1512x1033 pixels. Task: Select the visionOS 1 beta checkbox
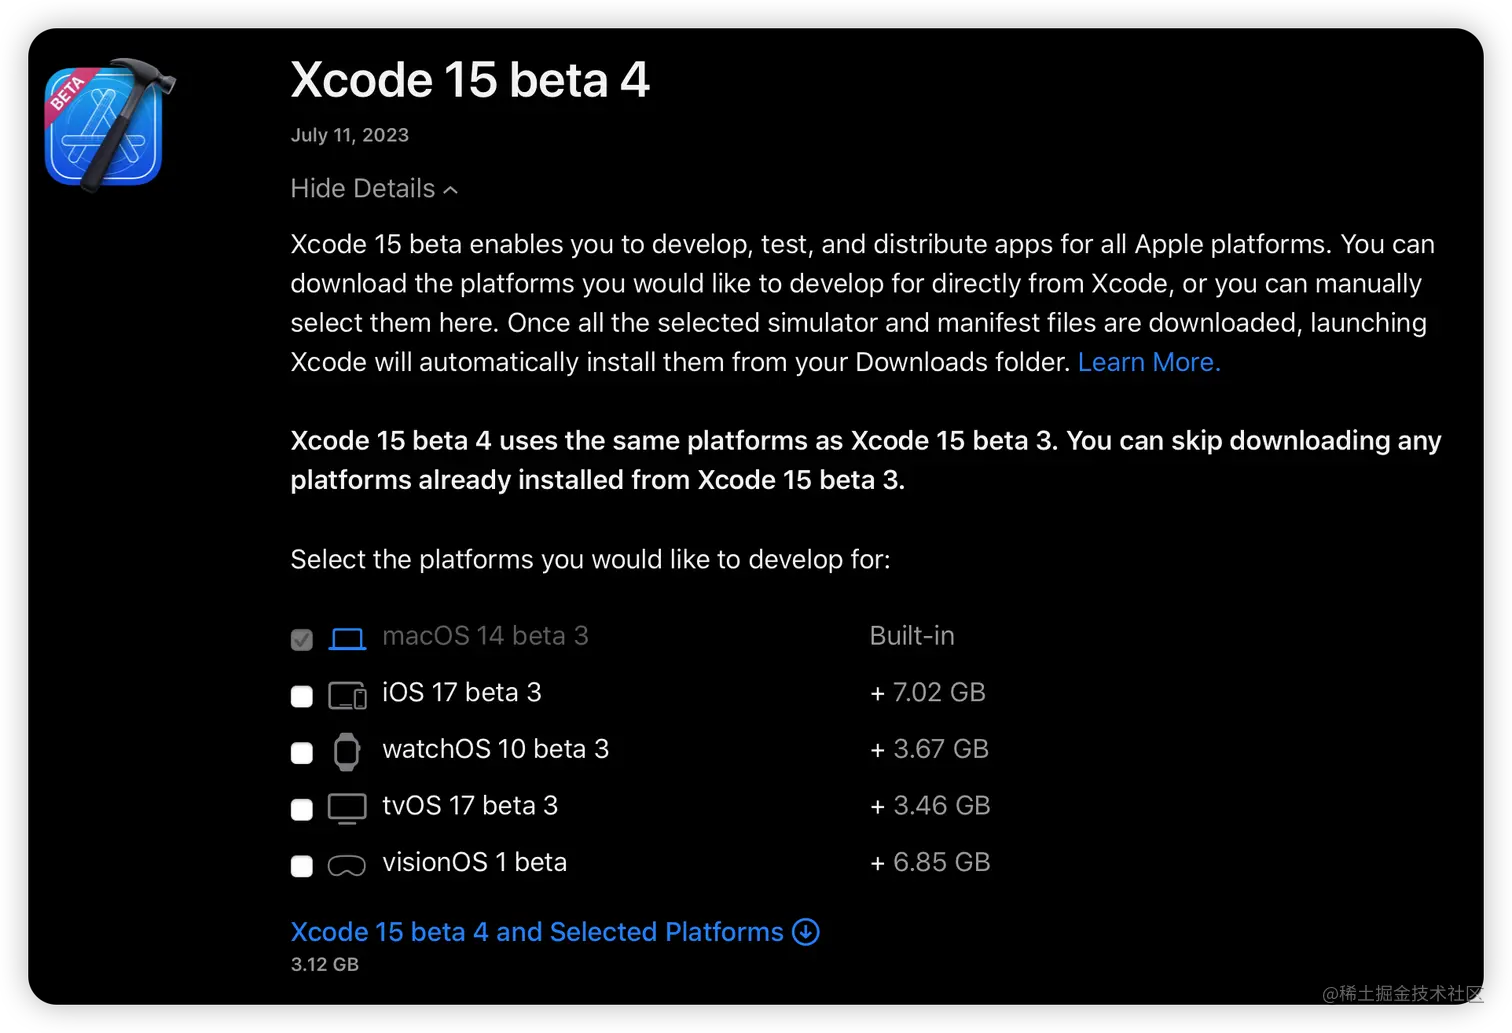pos(302,866)
